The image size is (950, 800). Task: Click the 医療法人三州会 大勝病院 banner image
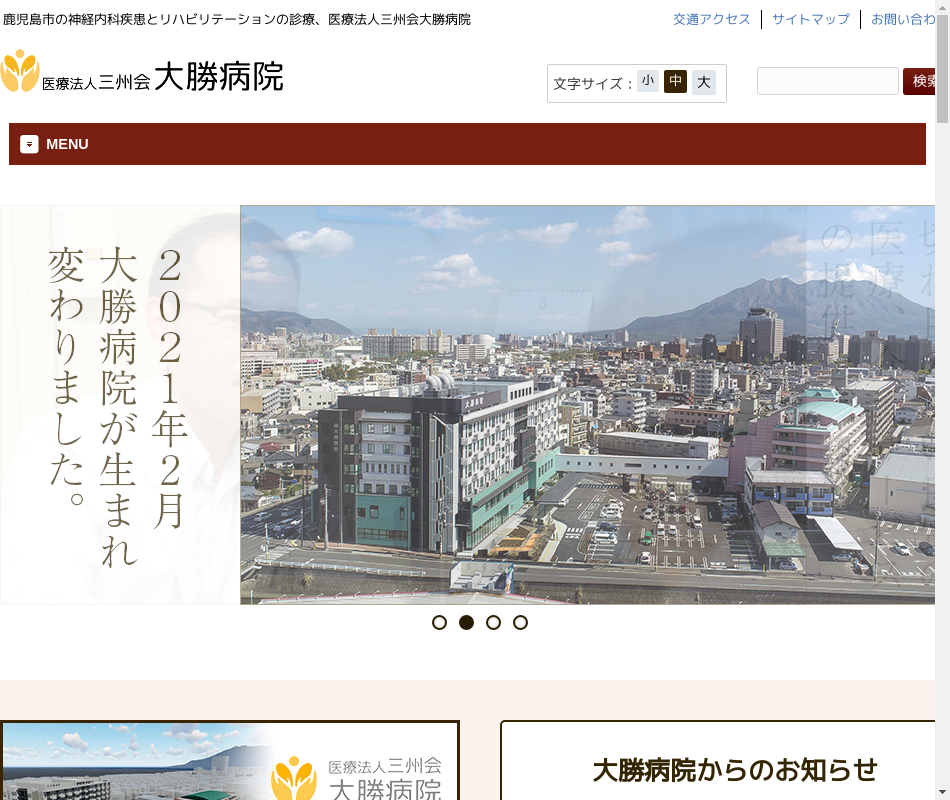click(229, 761)
